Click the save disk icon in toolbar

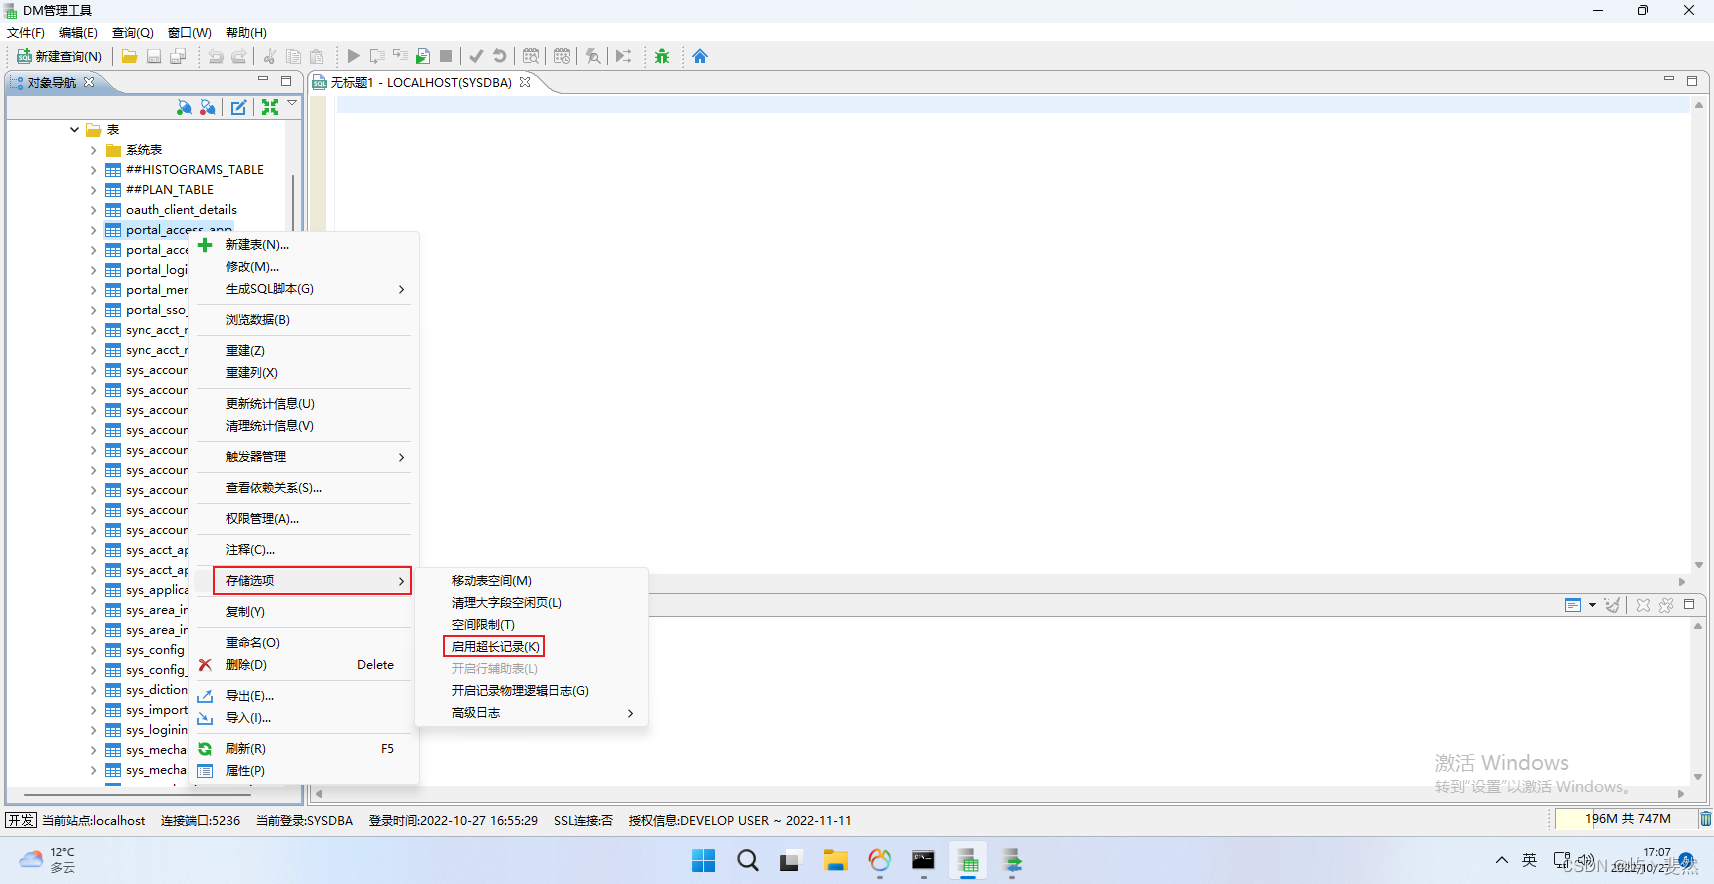coord(154,56)
